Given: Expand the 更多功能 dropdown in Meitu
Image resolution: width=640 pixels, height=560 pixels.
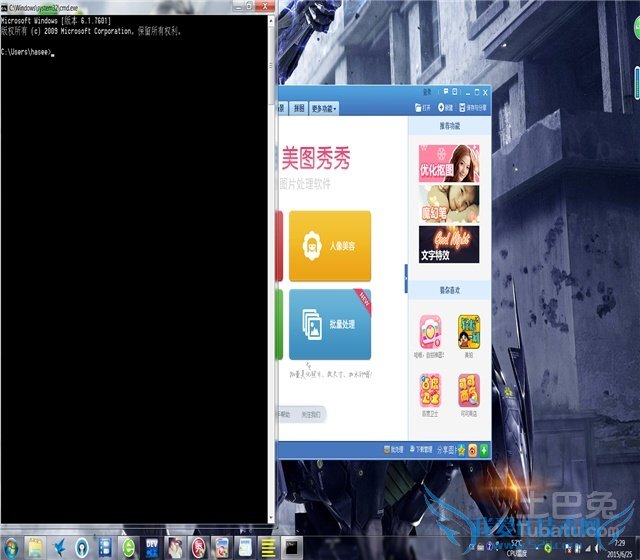Looking at the screenshot, I should point(324,109).
